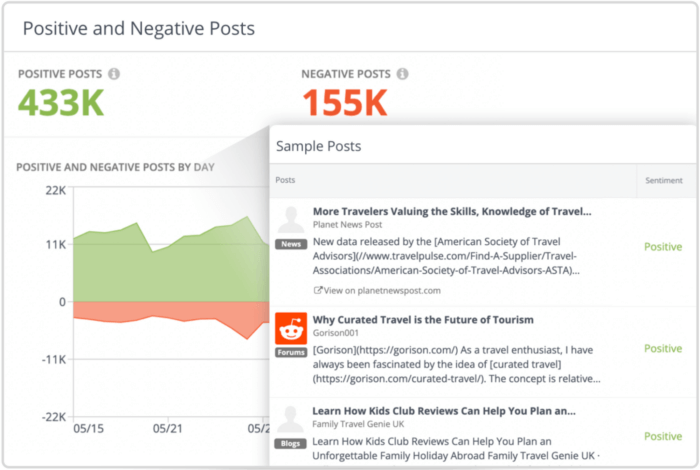Click the info icon beside Positive Posts
Screen dimensions: 700x470
coord(114,74)
